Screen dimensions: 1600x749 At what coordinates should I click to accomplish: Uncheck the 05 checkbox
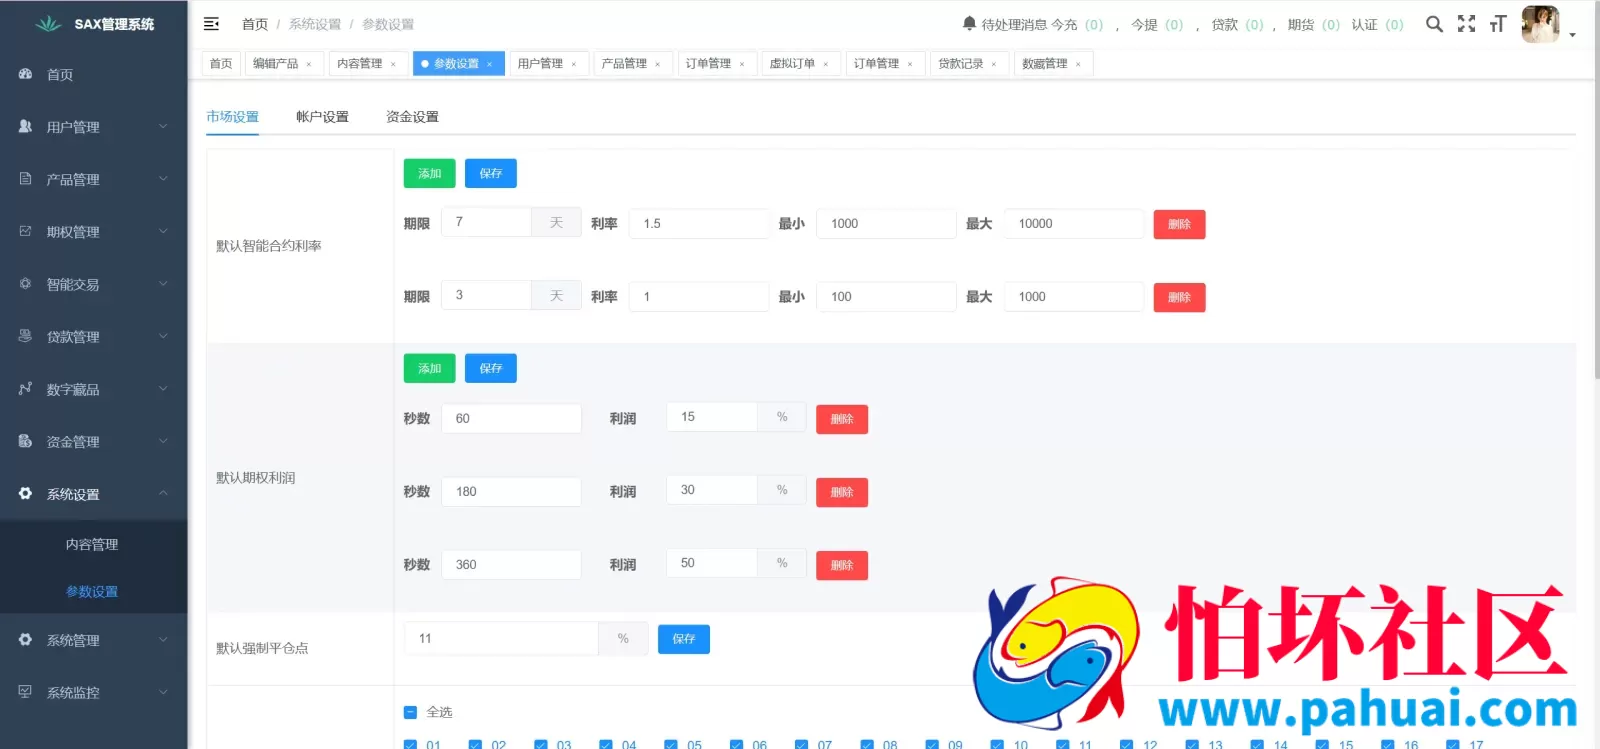671,745
